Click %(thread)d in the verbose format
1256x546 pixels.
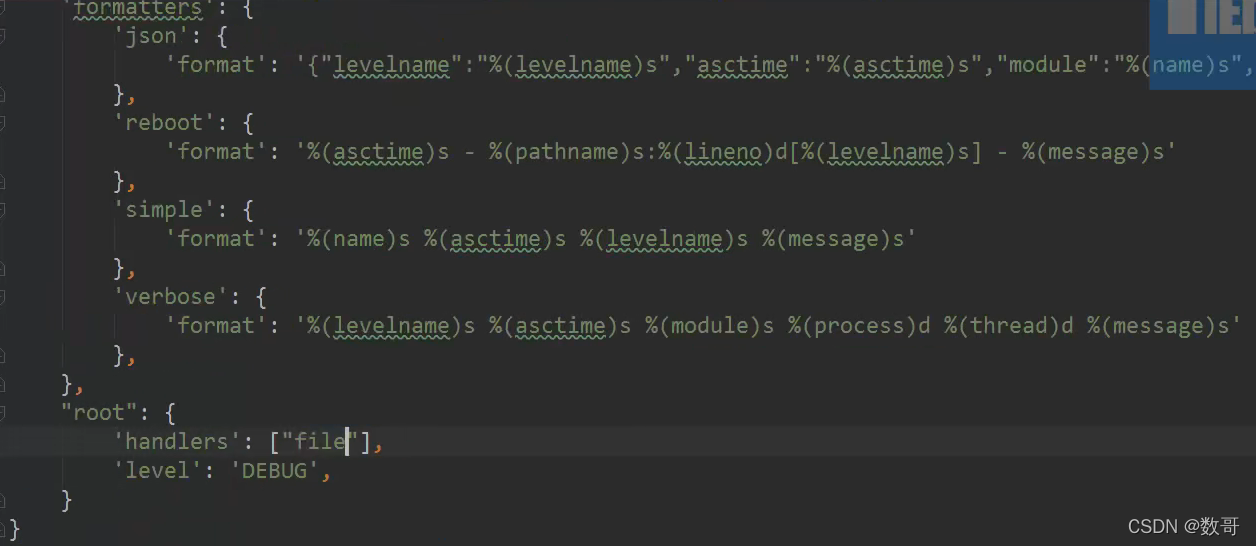(1008, 326)
